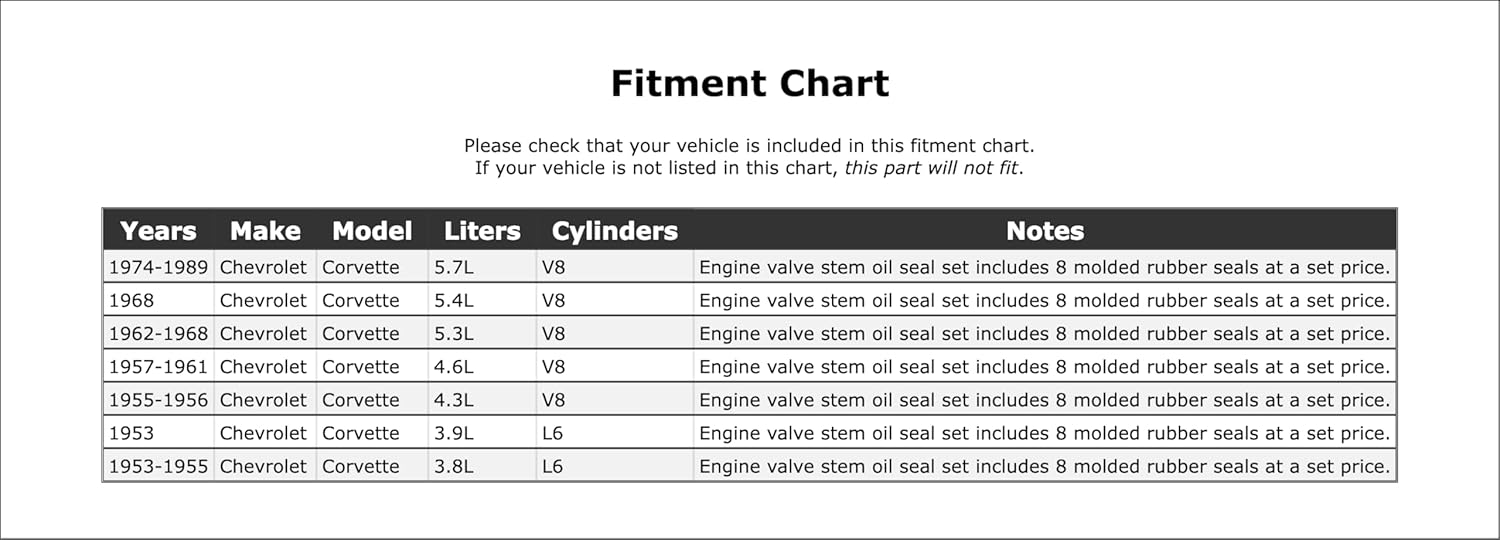The height and width of the screenshot is (540, 1500).
Task: Select the 4.6L liters cell
Action: tap(454, 367)
